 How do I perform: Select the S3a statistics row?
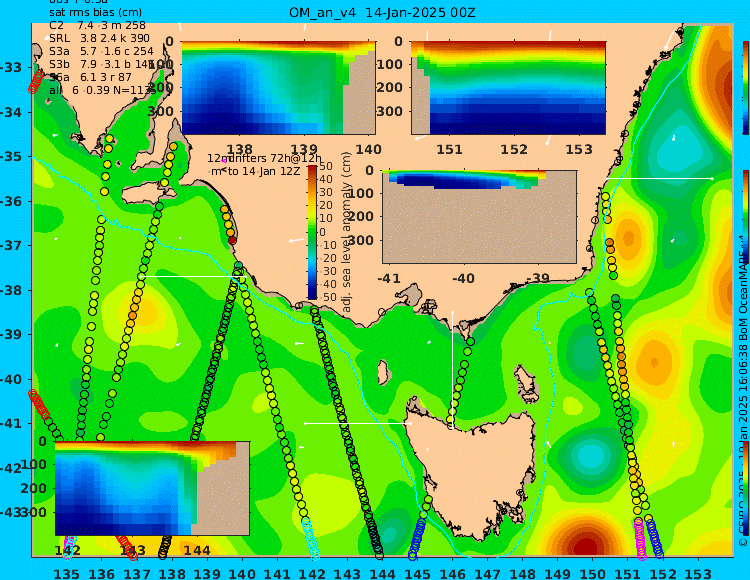click(x=101, y=51)
